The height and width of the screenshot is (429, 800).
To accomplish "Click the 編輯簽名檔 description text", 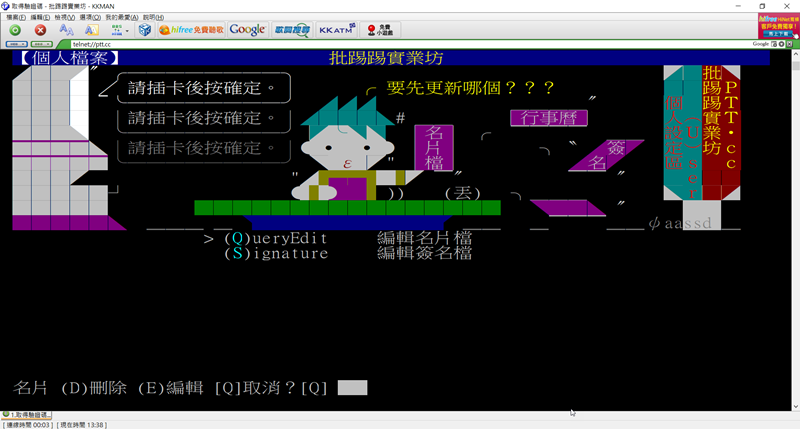I will [424, 253].
